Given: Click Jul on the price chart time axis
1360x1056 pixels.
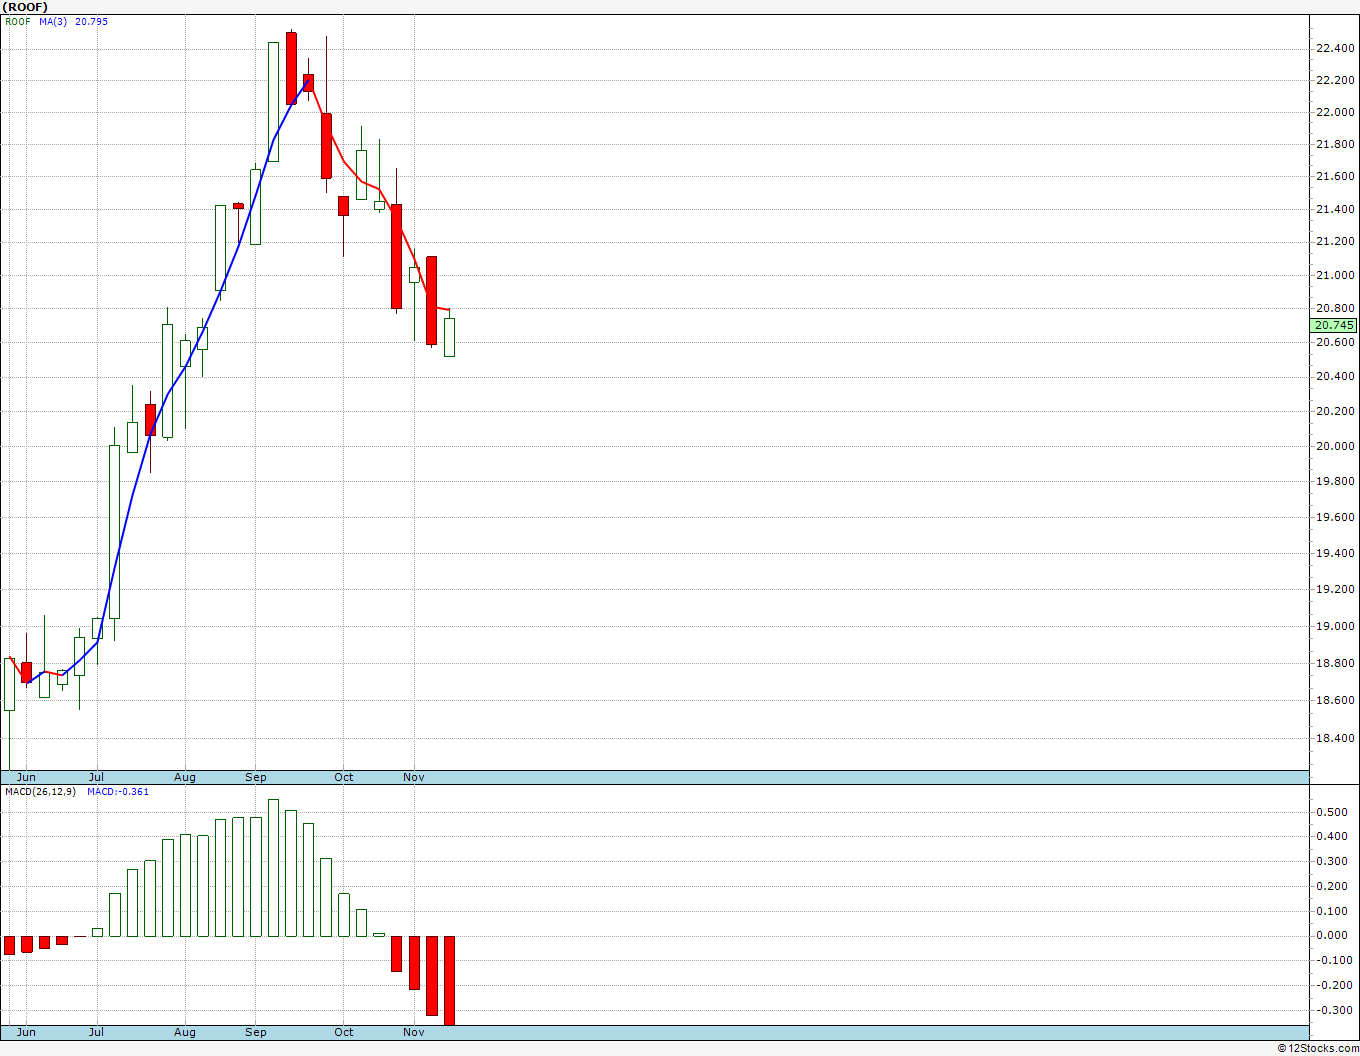Looking at the screenshot, I should pos(96,777).
